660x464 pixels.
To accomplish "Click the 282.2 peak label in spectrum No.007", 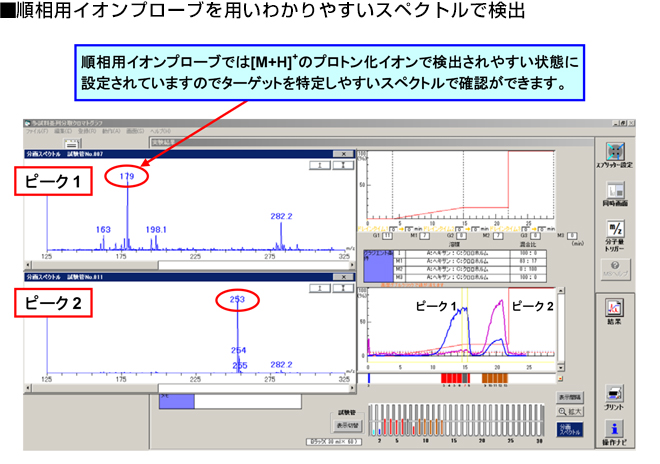I will [281, 216].
